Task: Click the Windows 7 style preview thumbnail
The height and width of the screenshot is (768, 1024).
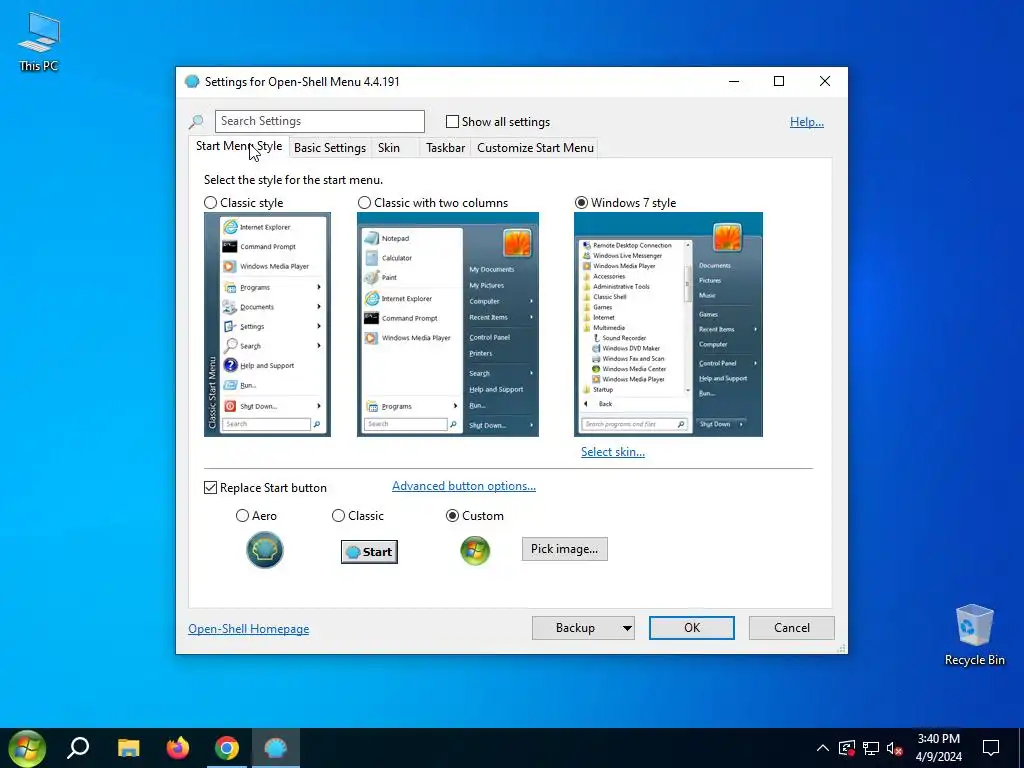Action: coord(668,325)
